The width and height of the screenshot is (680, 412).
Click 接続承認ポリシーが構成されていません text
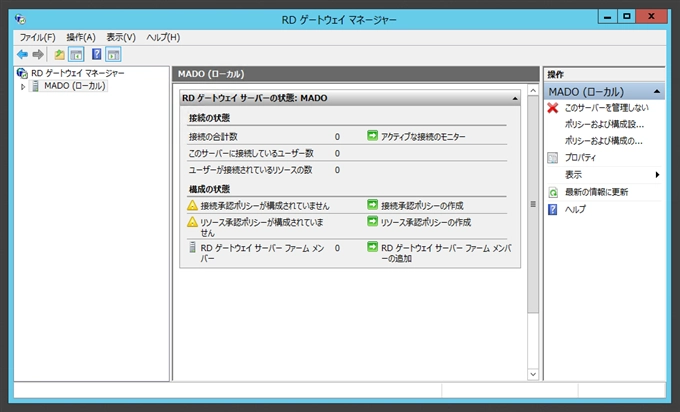pos(265,206)
